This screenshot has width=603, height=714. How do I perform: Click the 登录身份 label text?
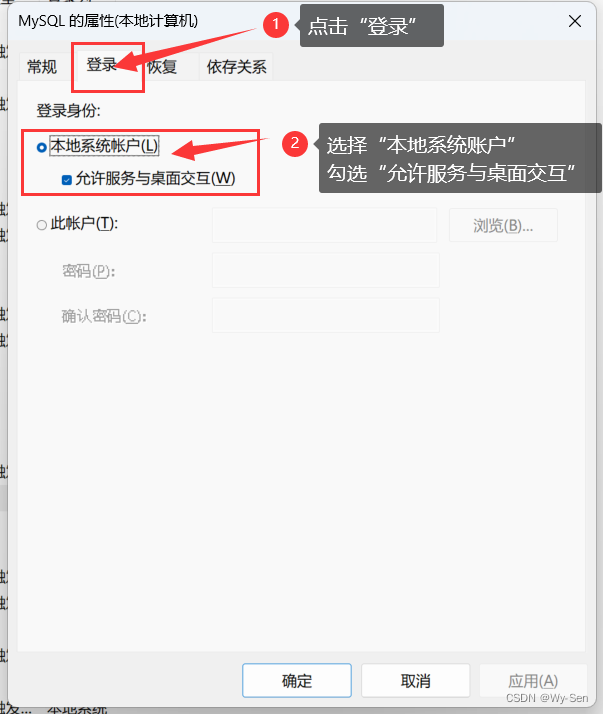tap(68, 111)
